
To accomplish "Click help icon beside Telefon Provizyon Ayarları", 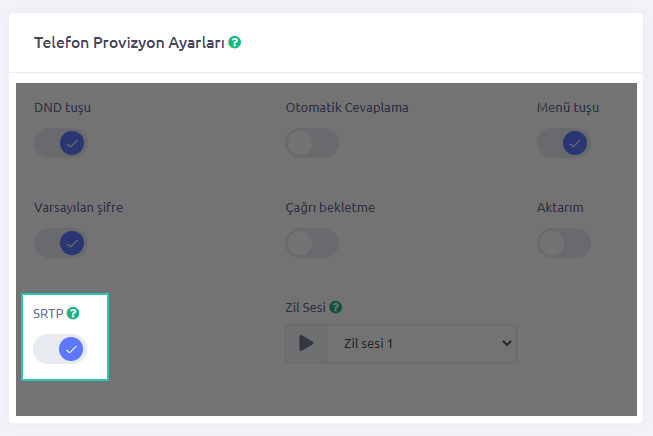I will click(x=235, y=43).
